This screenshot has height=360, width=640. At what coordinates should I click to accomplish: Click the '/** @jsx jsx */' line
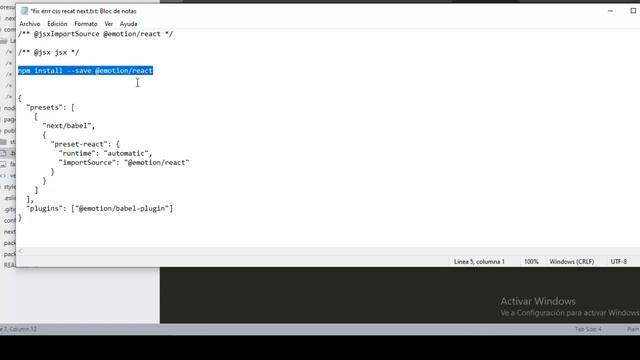pyautogui.click(x=49, y=52)
